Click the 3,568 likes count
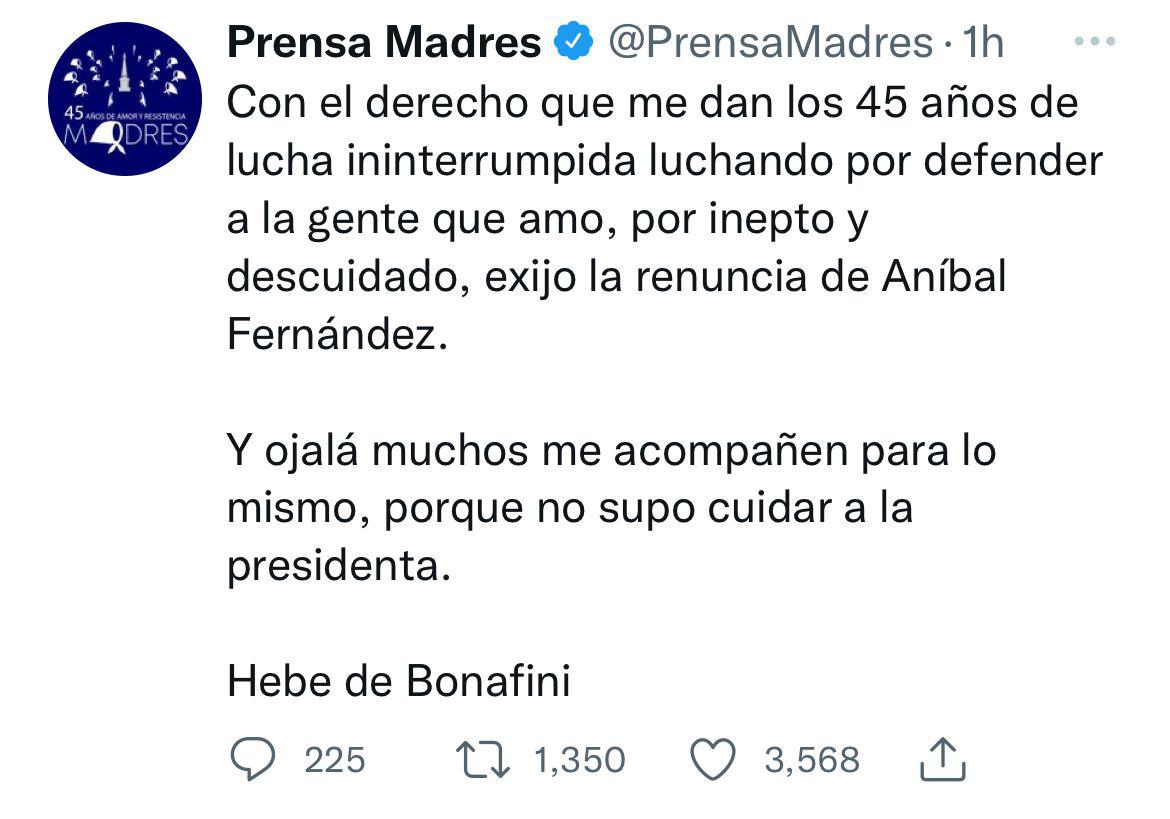Viewport: 1170px width, 819px height. [812, 760]
